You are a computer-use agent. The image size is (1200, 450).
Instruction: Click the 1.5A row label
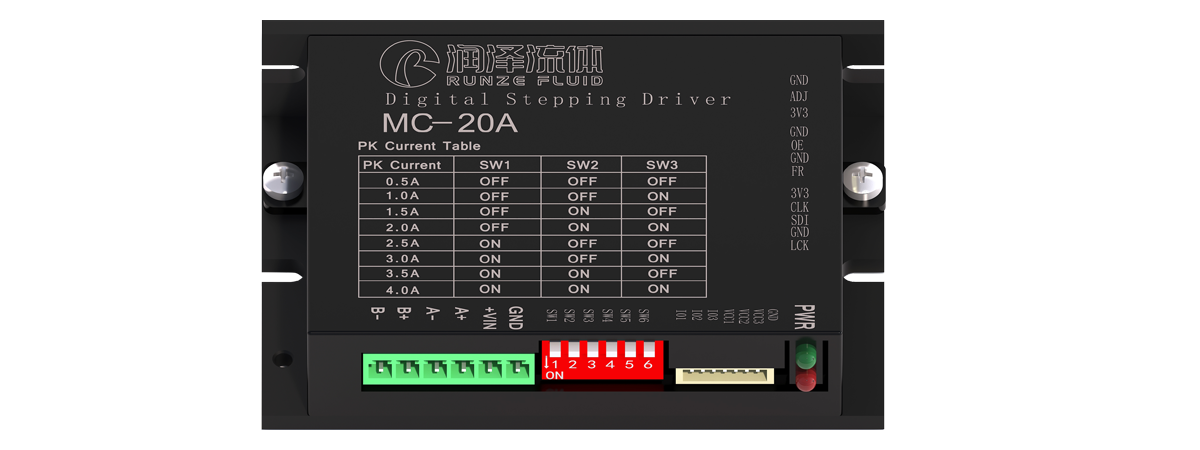402,212
